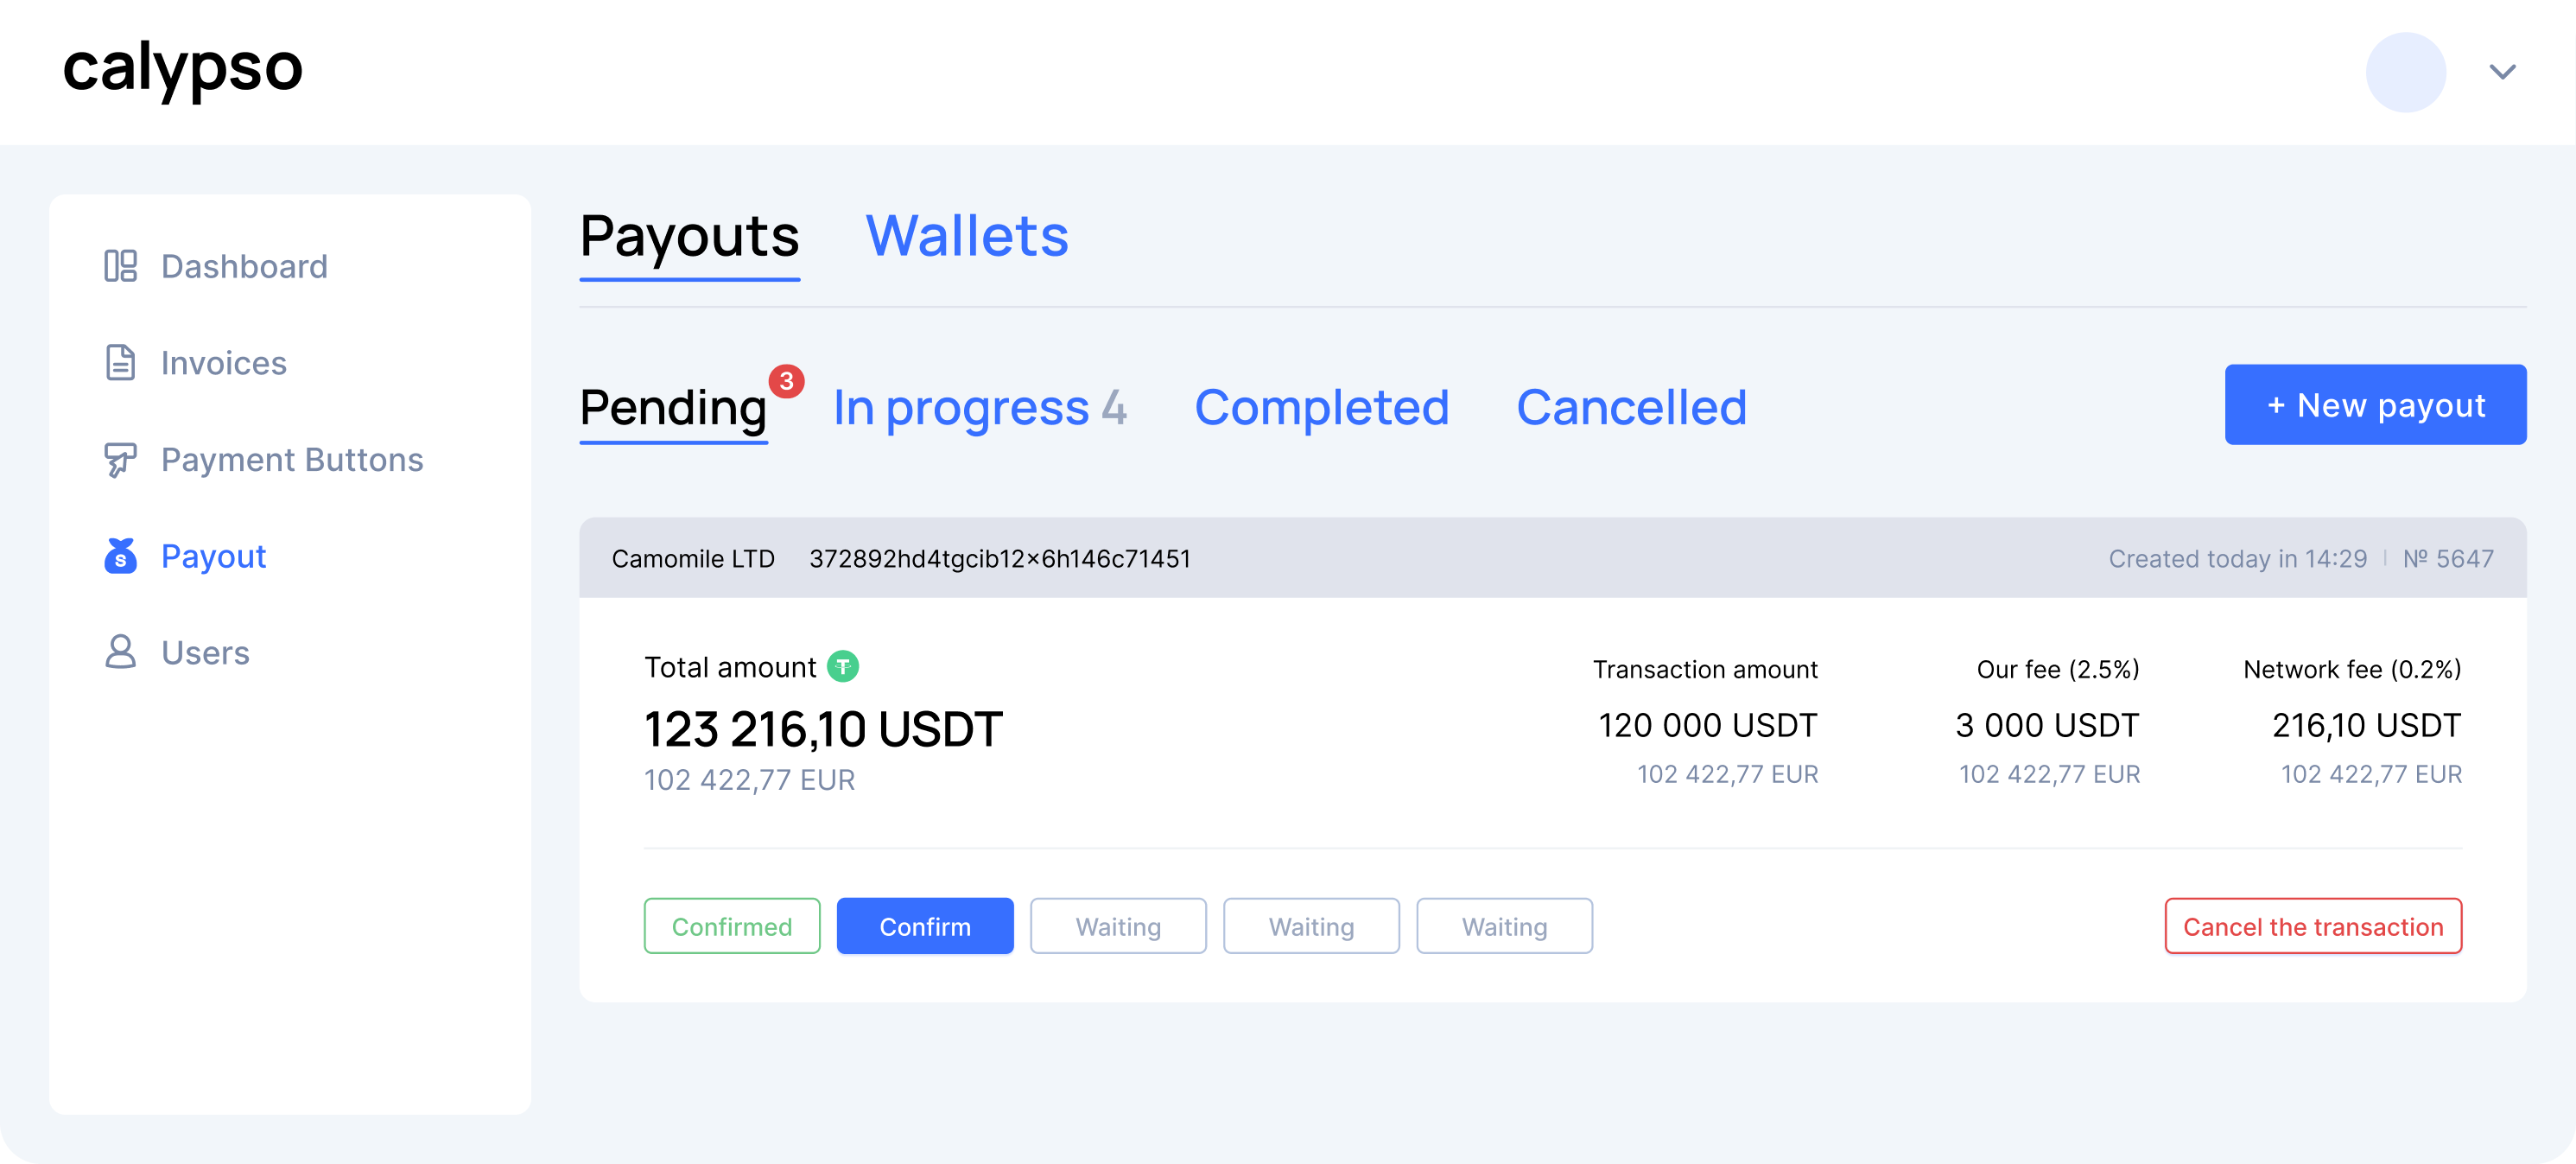The image size is (2576, 1164).
Task: Click the Users person icon
Action: (120, 652)
